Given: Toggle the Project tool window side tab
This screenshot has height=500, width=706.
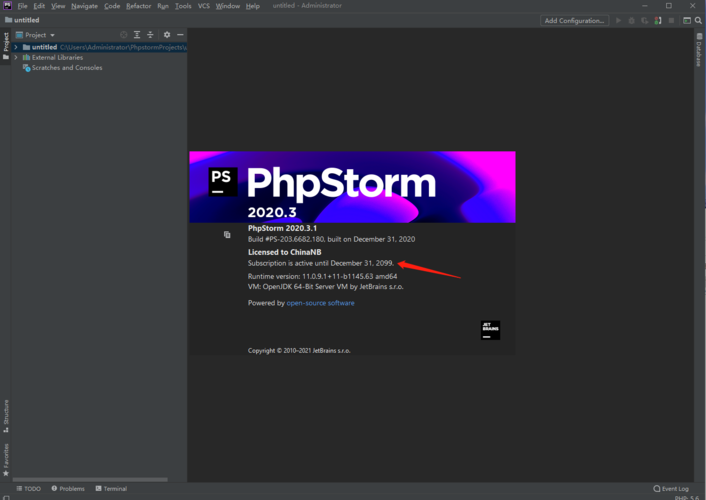Looking at the screenshot, I should pos(6,46).
